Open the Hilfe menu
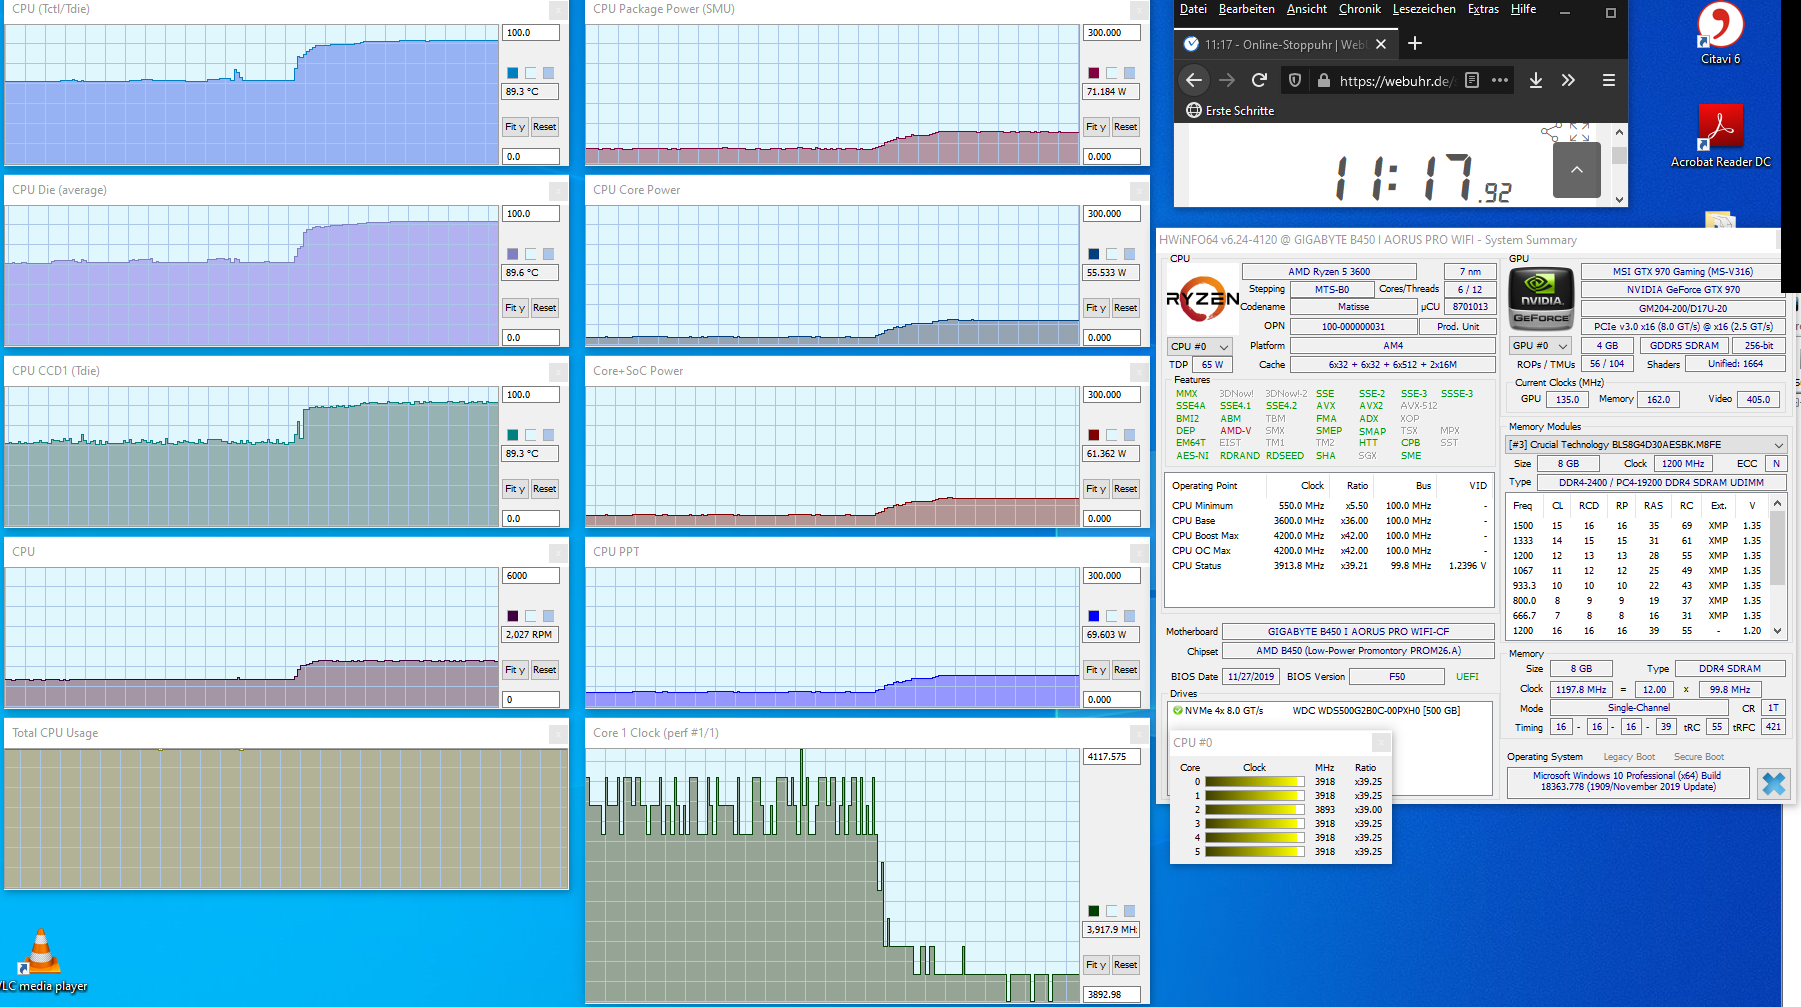Image resolution: width=1801 pixels, height=1007 pixels. pos(1524,9)
